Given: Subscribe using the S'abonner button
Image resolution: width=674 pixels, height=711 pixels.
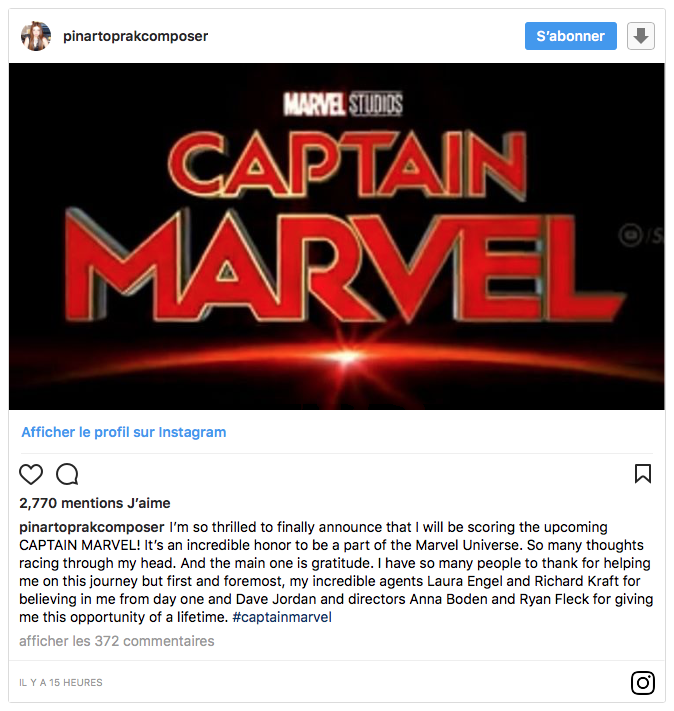Looking at the screenshot, I should click(571, 36).
